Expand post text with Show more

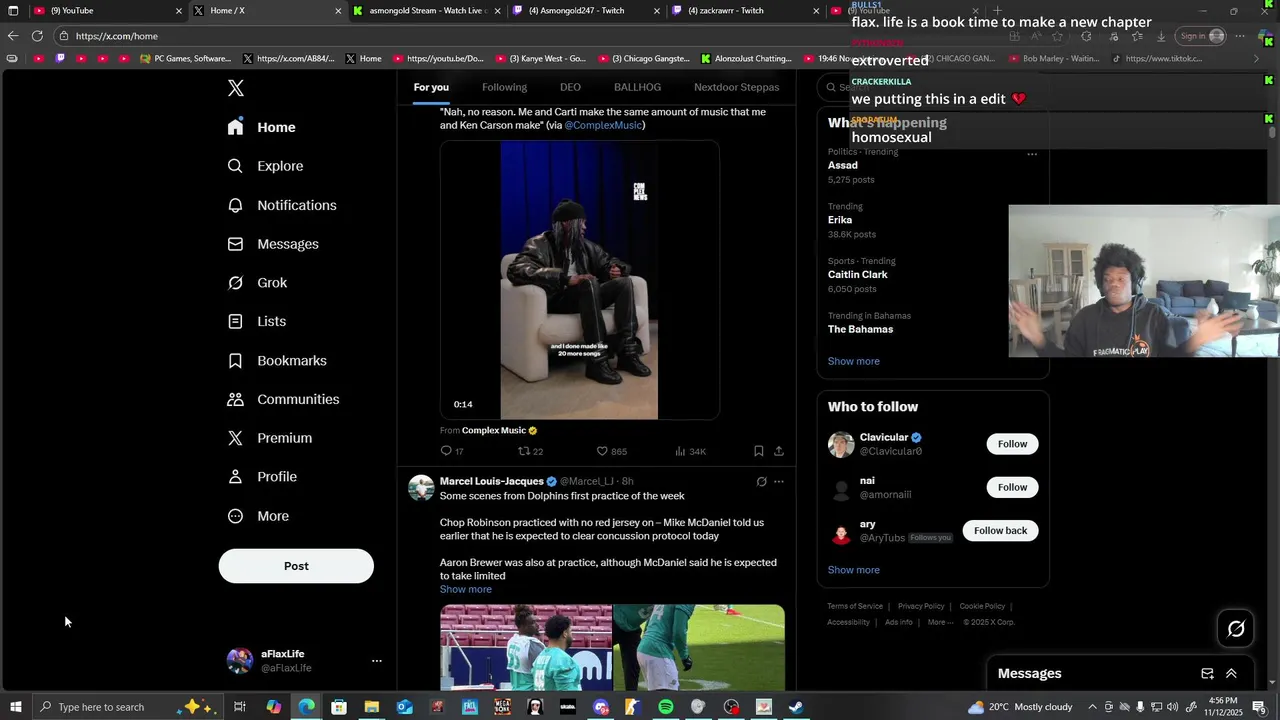(x=466, y=589)
